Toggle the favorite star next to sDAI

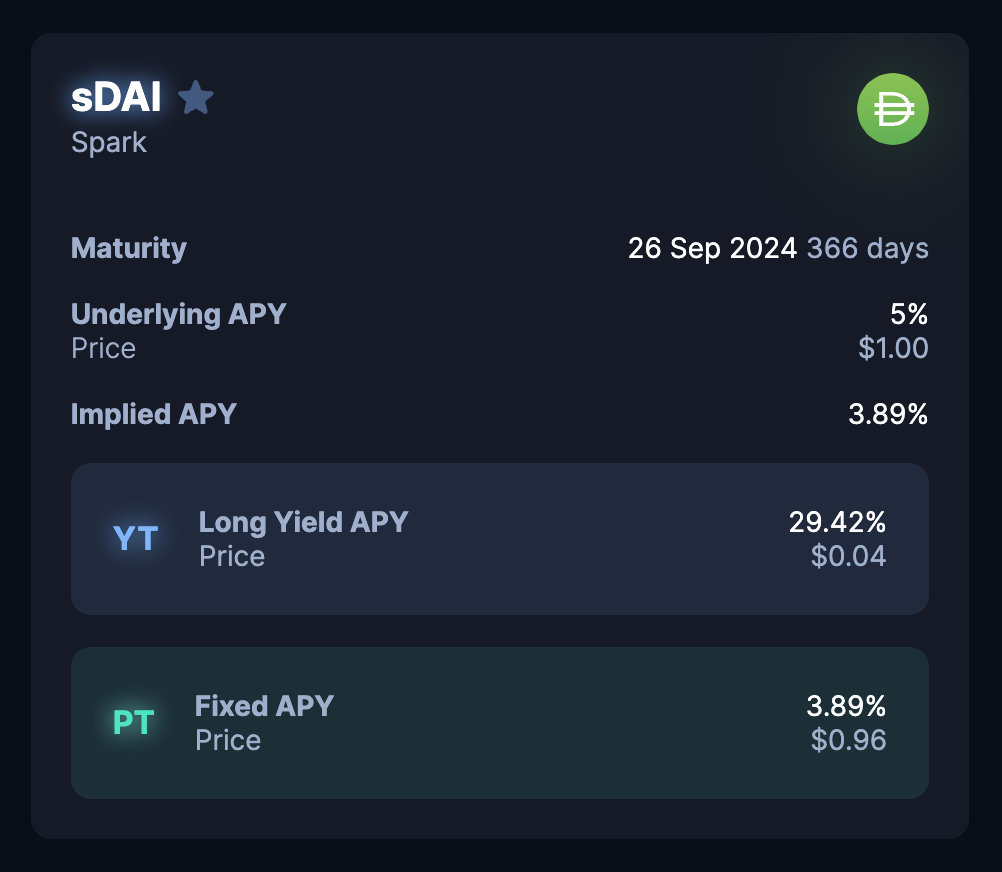pos(195,98)
